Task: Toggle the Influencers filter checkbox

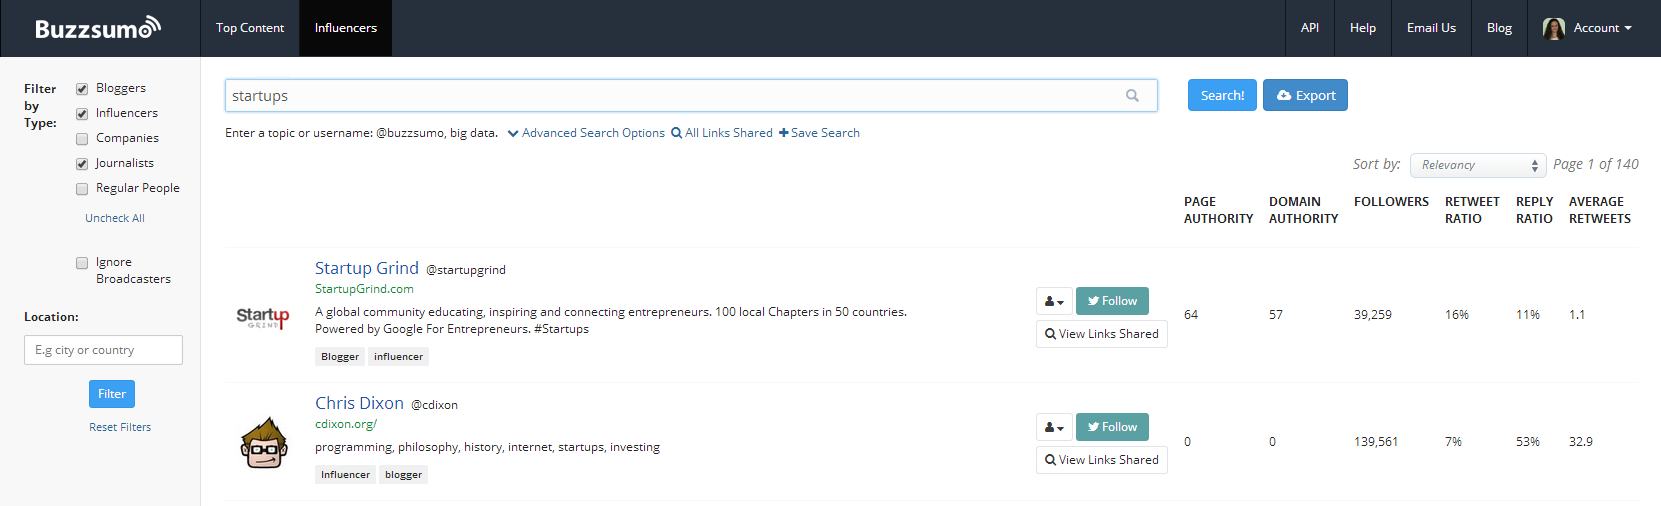Action: click(82, 114)
